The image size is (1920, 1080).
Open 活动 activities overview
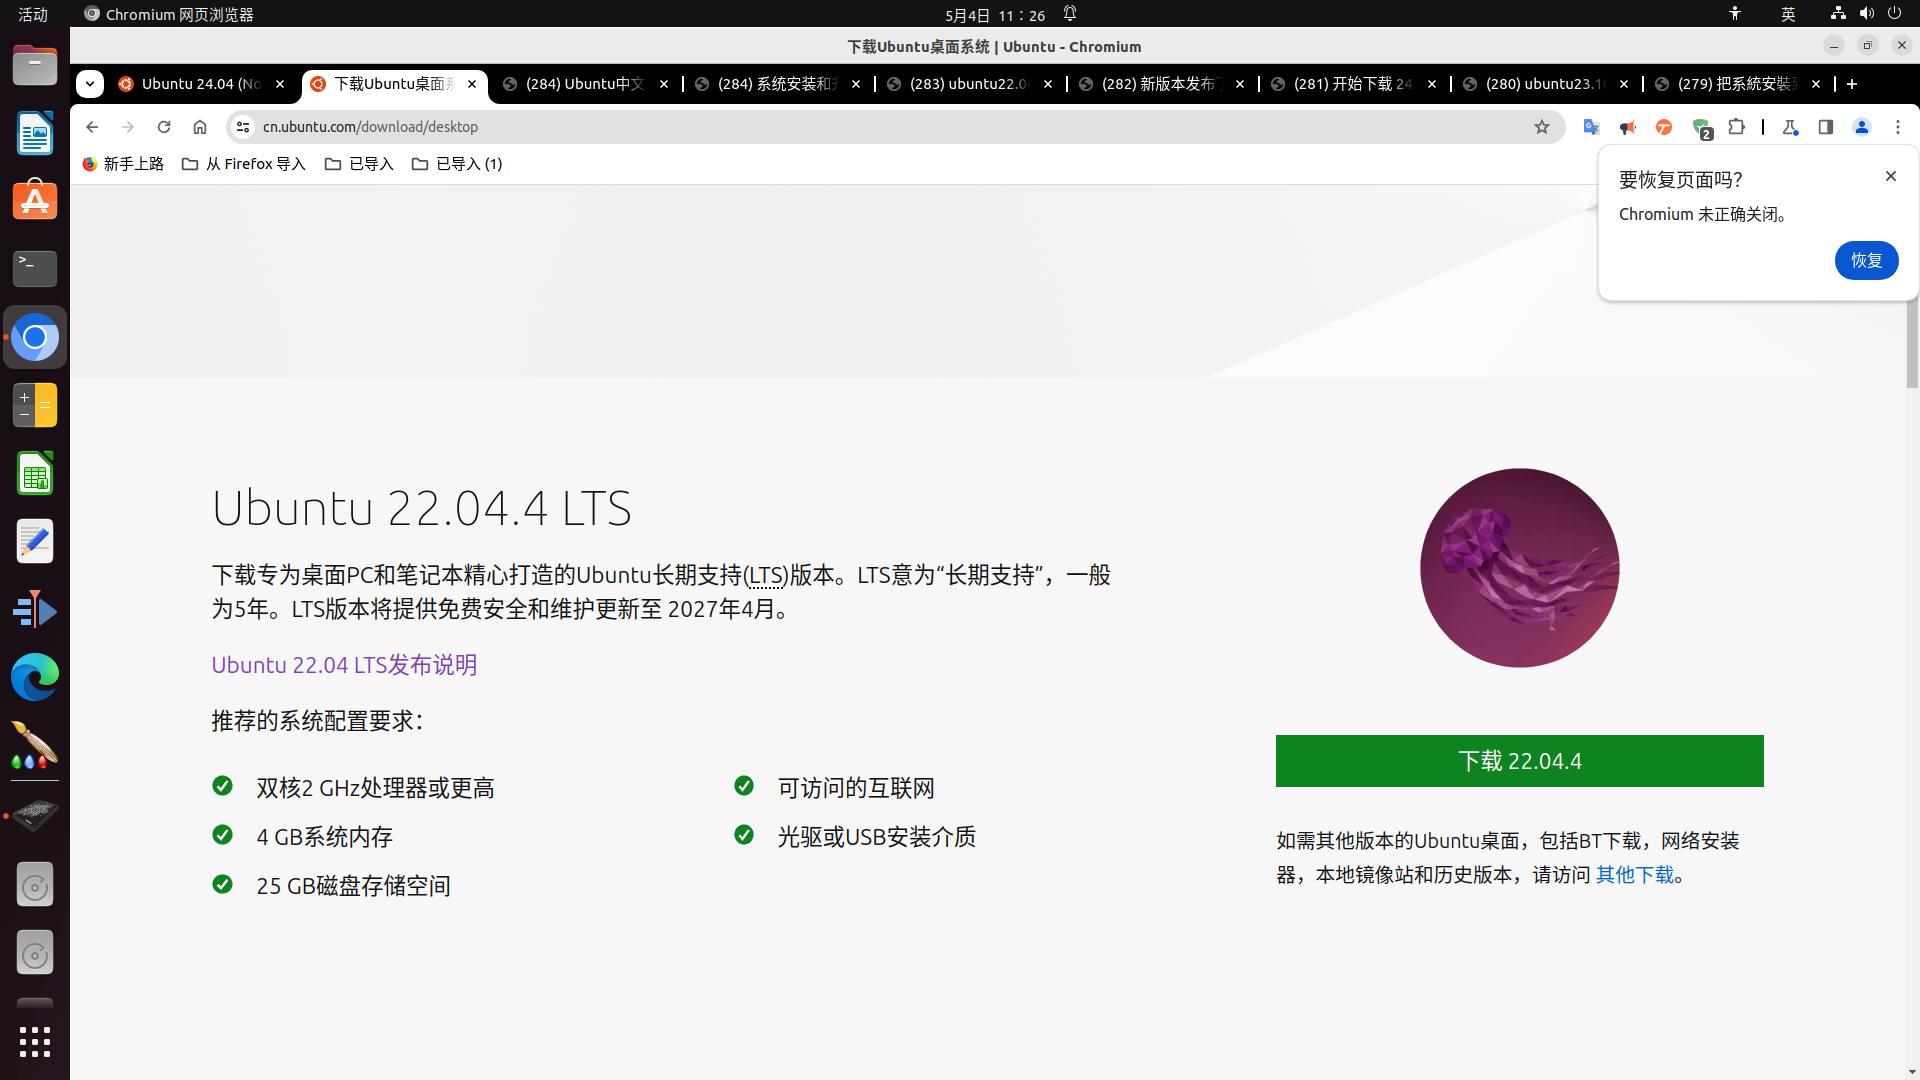point(33,15)
